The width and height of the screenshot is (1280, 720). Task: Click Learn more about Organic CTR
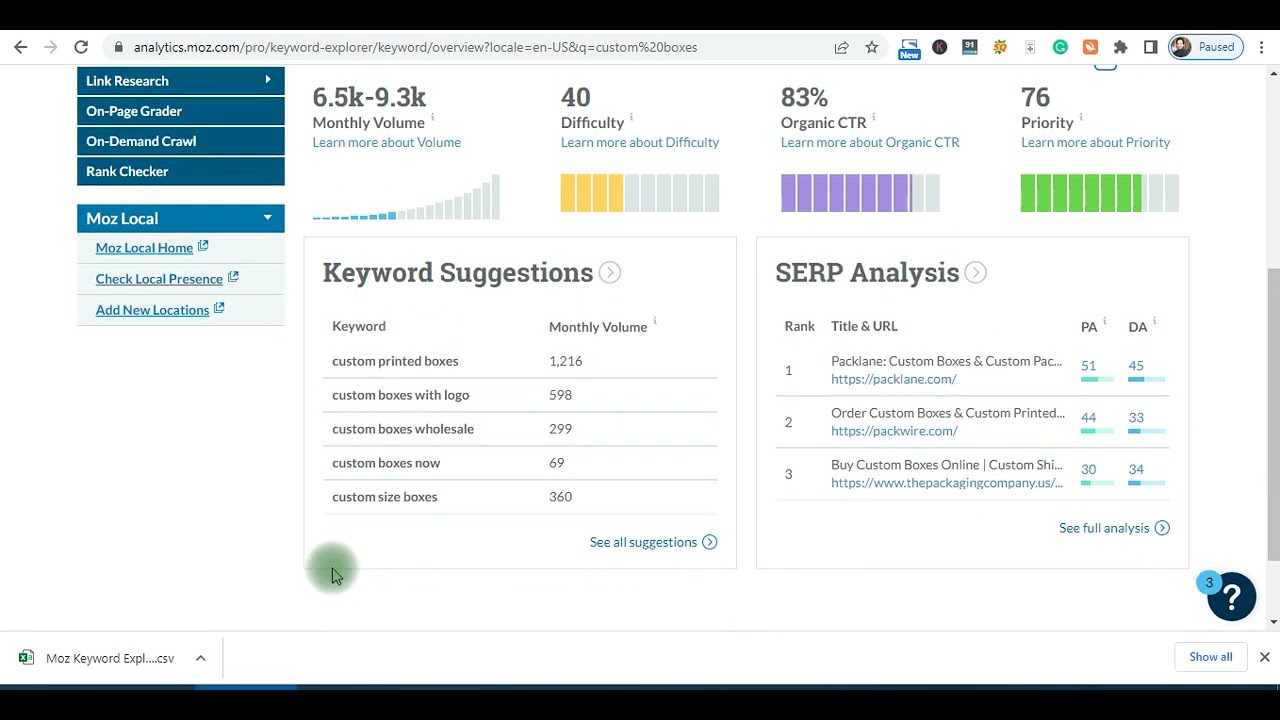pyautogui.click(x=870, y=142)
